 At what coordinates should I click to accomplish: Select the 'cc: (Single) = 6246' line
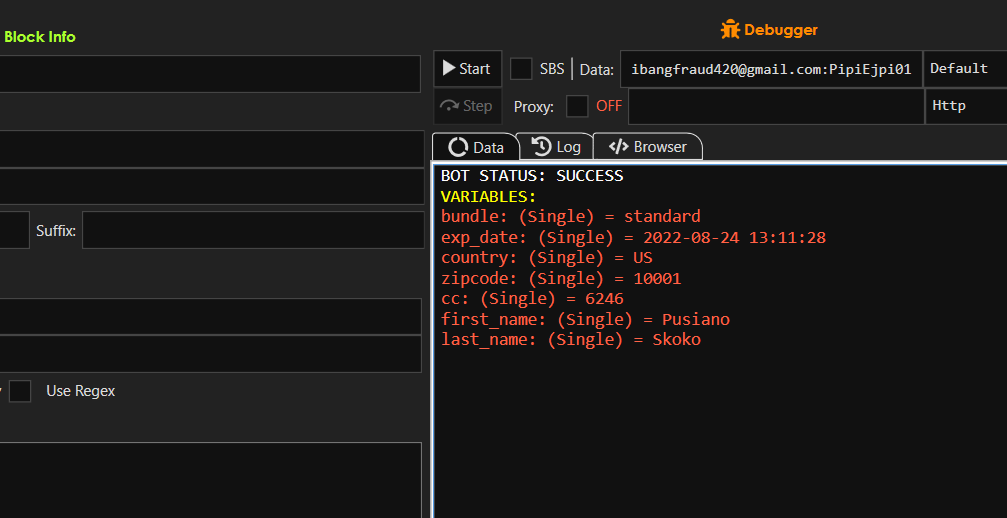point(532,299)
